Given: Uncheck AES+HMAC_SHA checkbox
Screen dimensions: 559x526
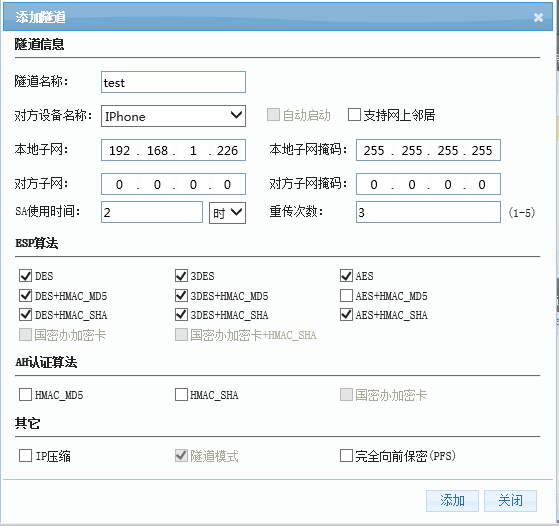Looking at the screenshot, I should (x=346, y=315).
